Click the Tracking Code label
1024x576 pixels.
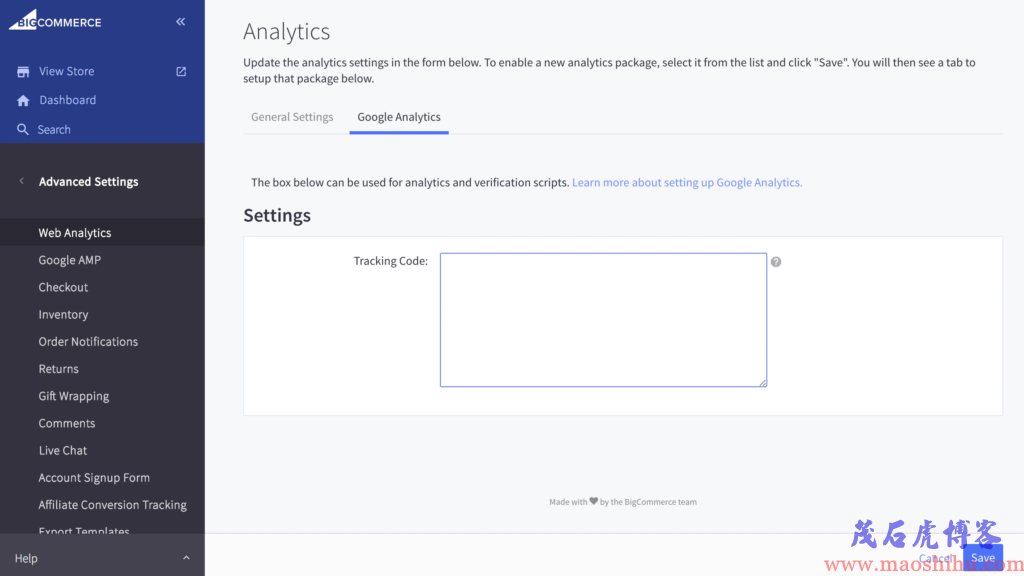click(x=391, y=261)
